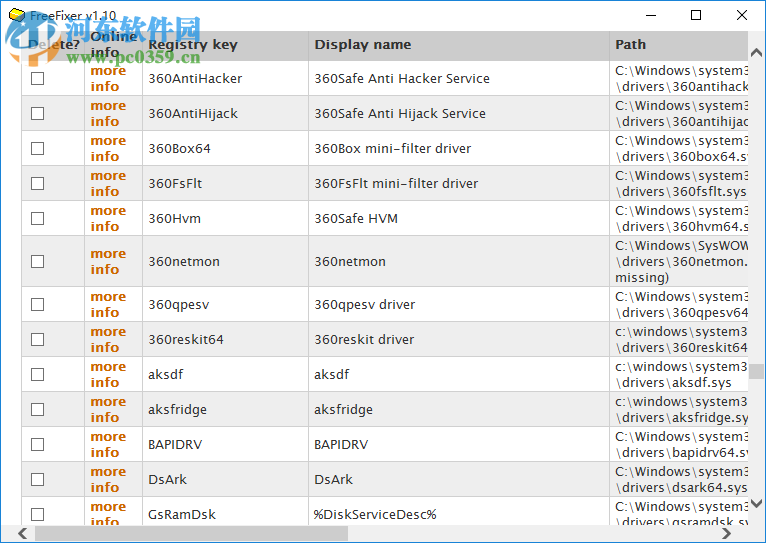Image resolution: width=766 pixels, height=543 pixels.
Task: Check the 360netmon delete checkbox
Action: pos(38,262)
